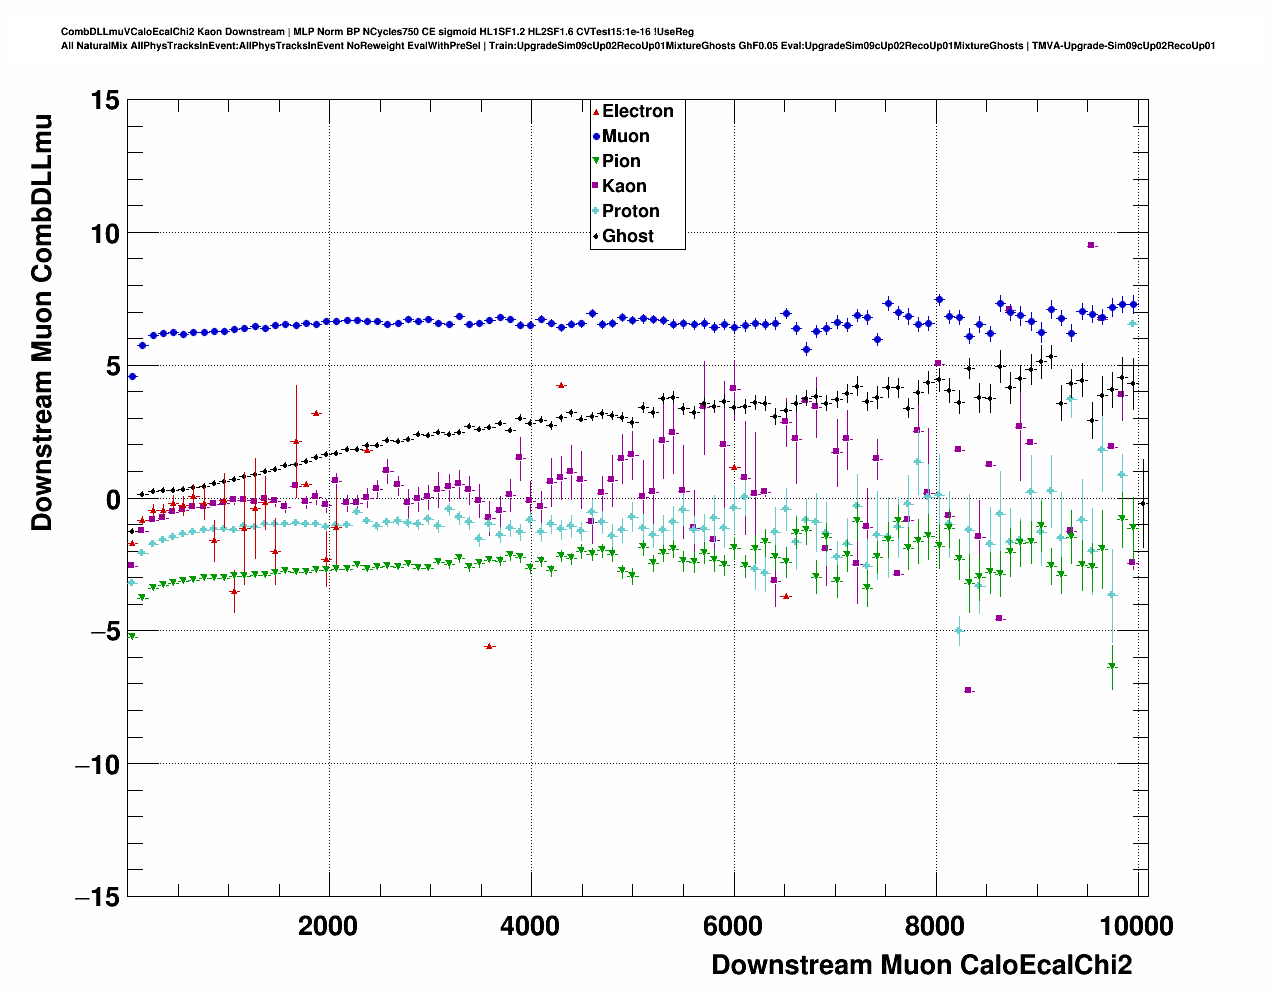Click the 'Kaon' legend text label

point(624,187)
